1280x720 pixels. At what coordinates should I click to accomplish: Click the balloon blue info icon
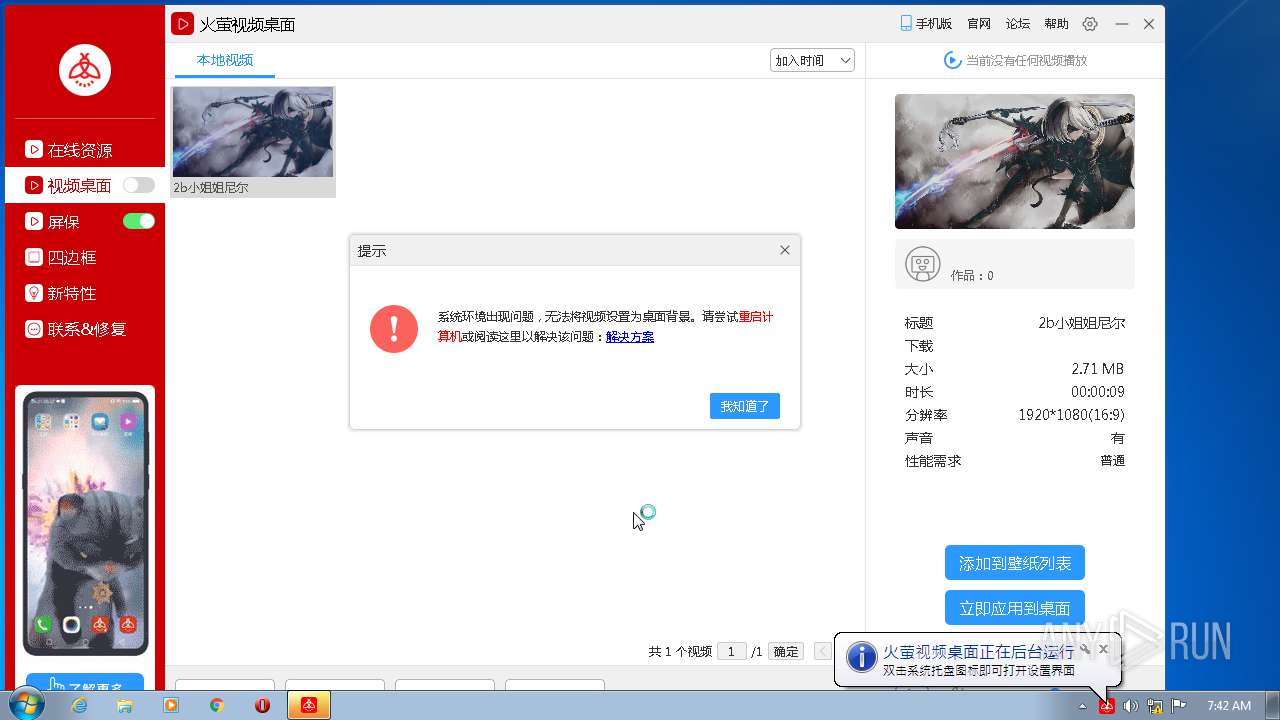click(861, 657)
